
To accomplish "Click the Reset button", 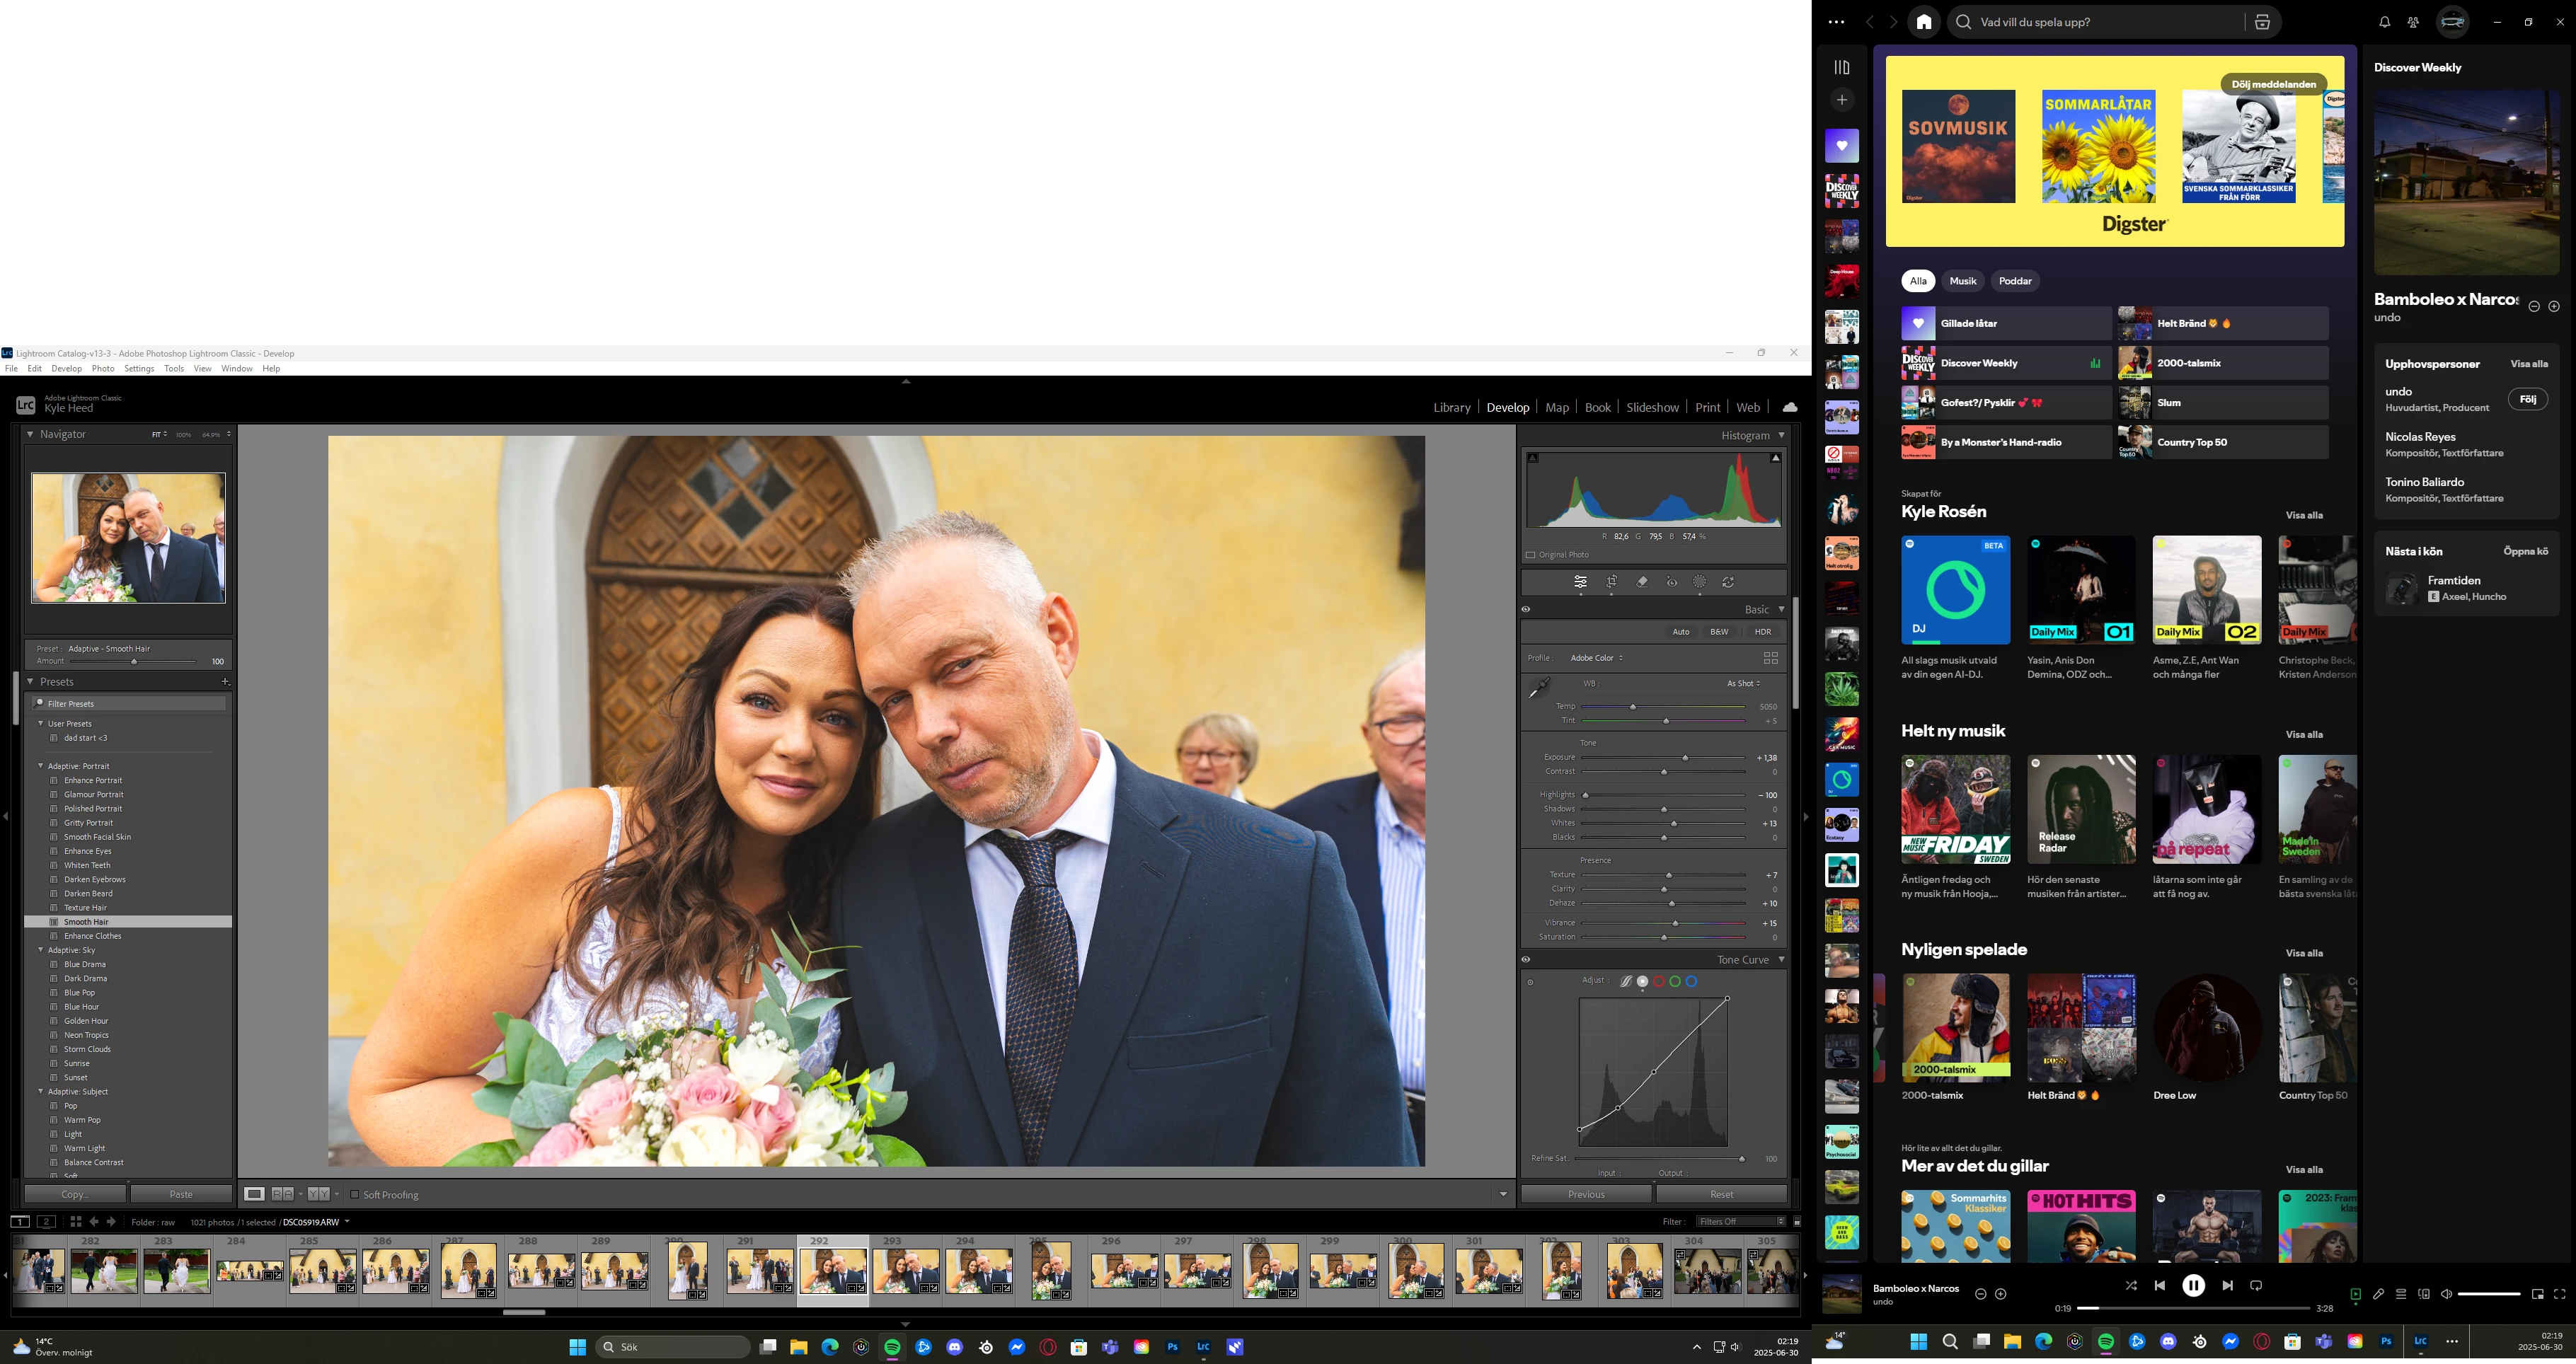I will click(x=1721, y=1194).
